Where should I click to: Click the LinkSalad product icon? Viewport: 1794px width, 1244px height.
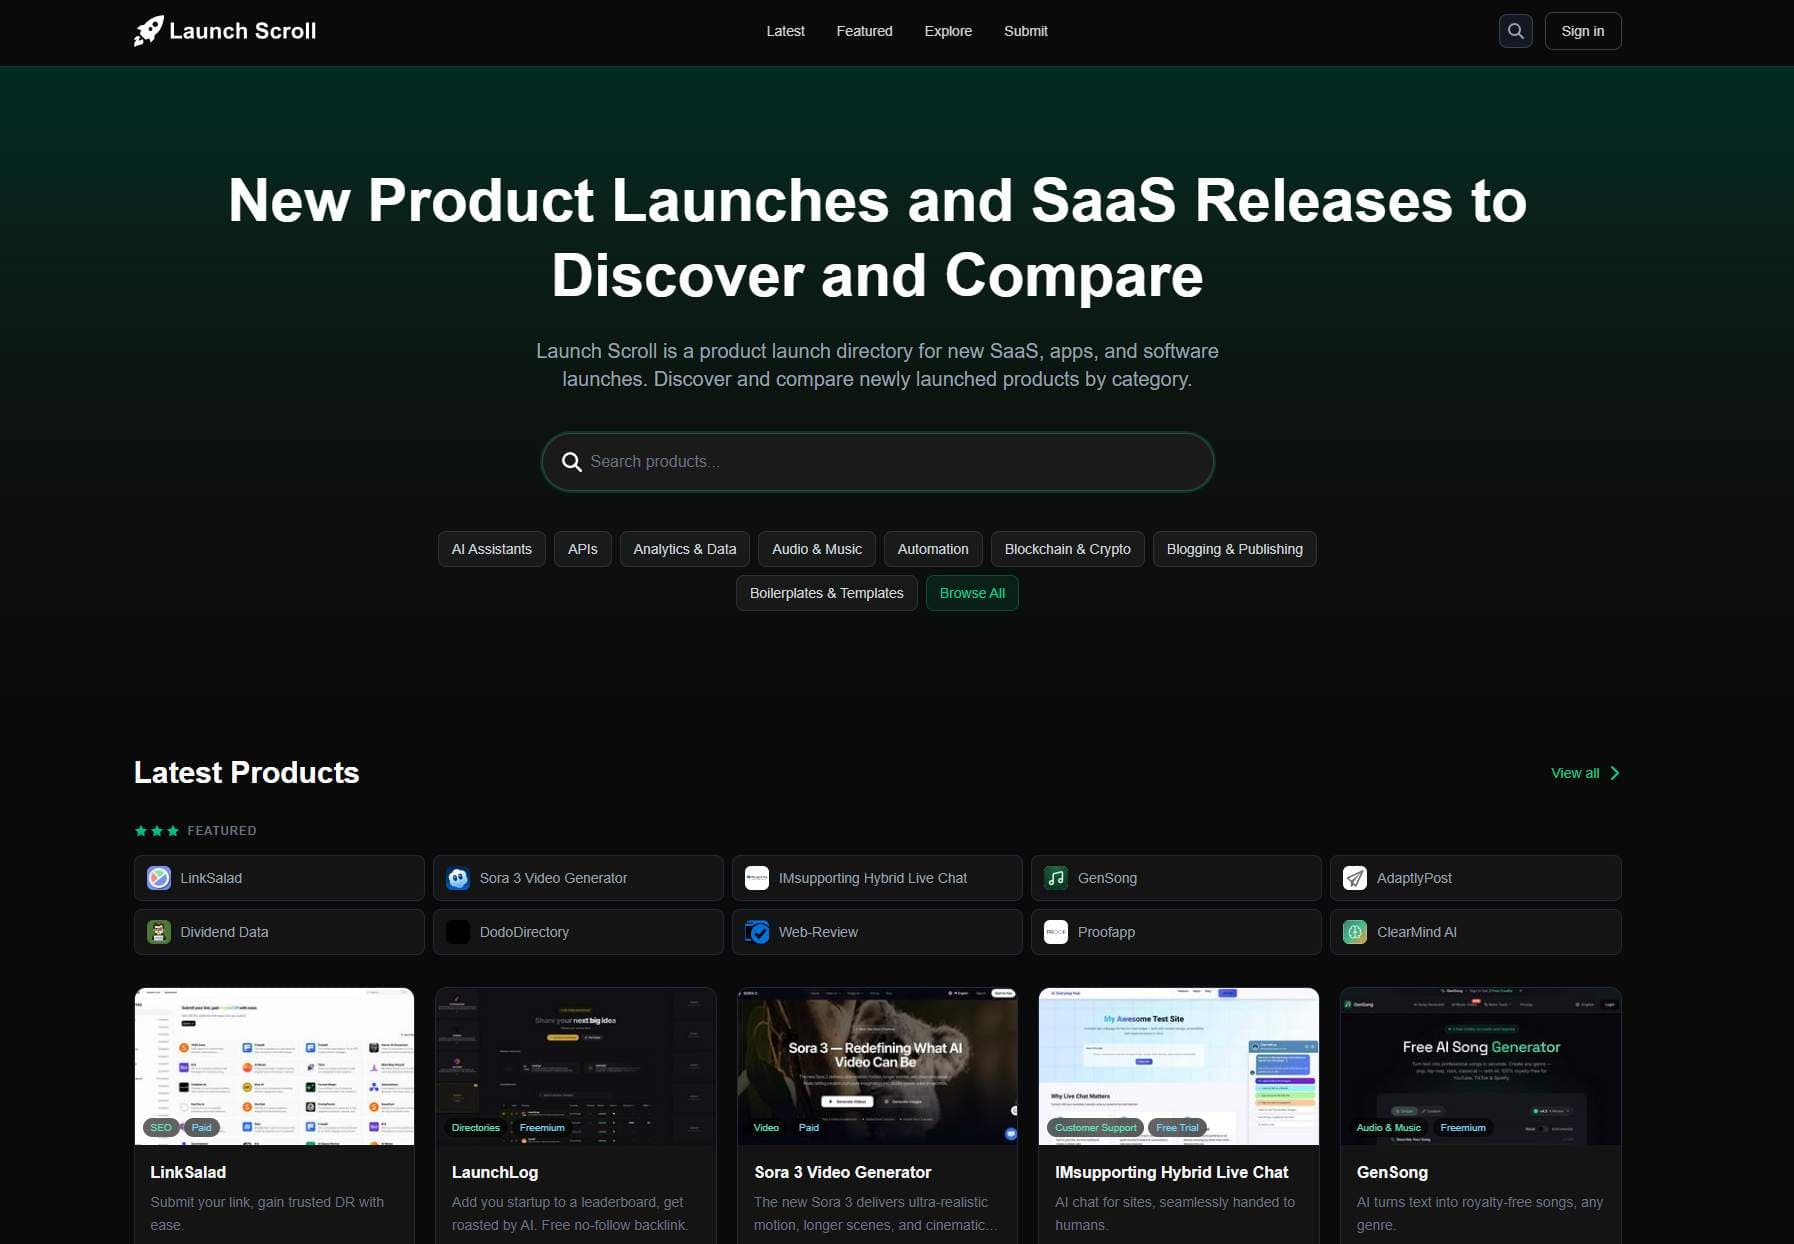coord(159,877)
